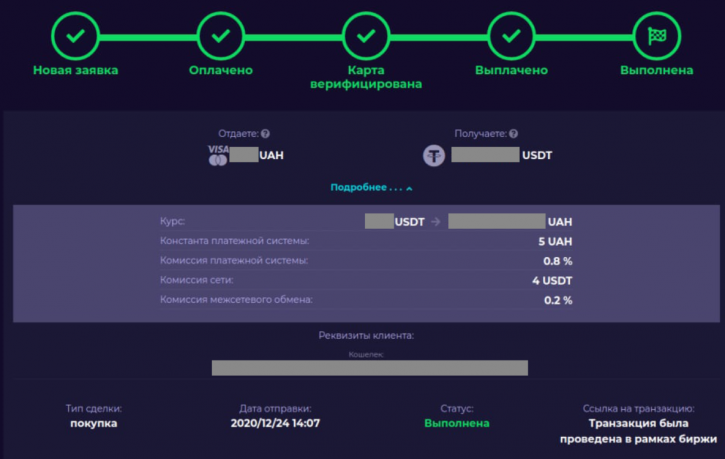725x459 pixels.
Task: Click the green Выполнена status text
Action: point(457,423)
